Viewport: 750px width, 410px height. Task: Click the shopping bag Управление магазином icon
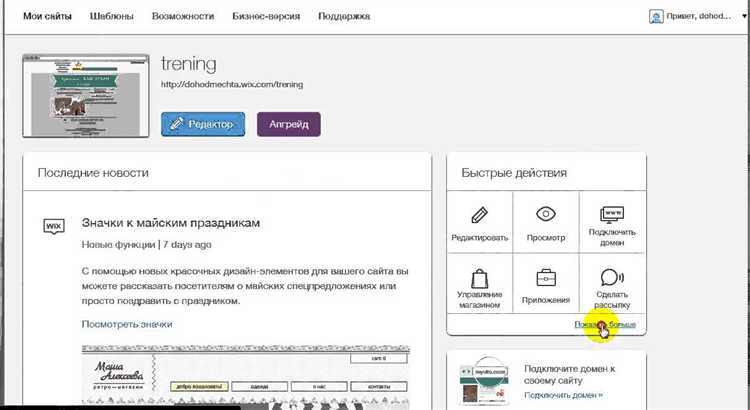click(x=479, y=278)
